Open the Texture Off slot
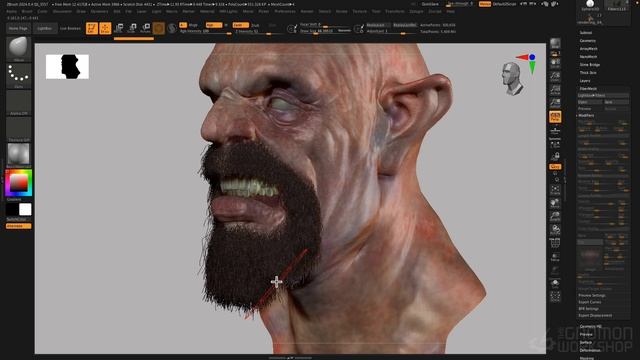The image size is (640, 360). (x=18, y=128)
